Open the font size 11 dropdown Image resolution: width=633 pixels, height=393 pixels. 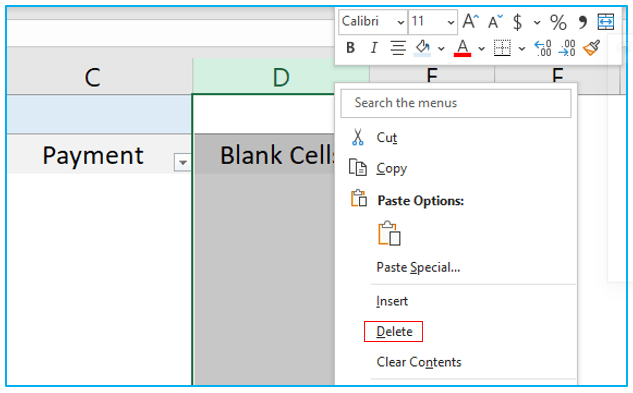(x=451, y=22)
